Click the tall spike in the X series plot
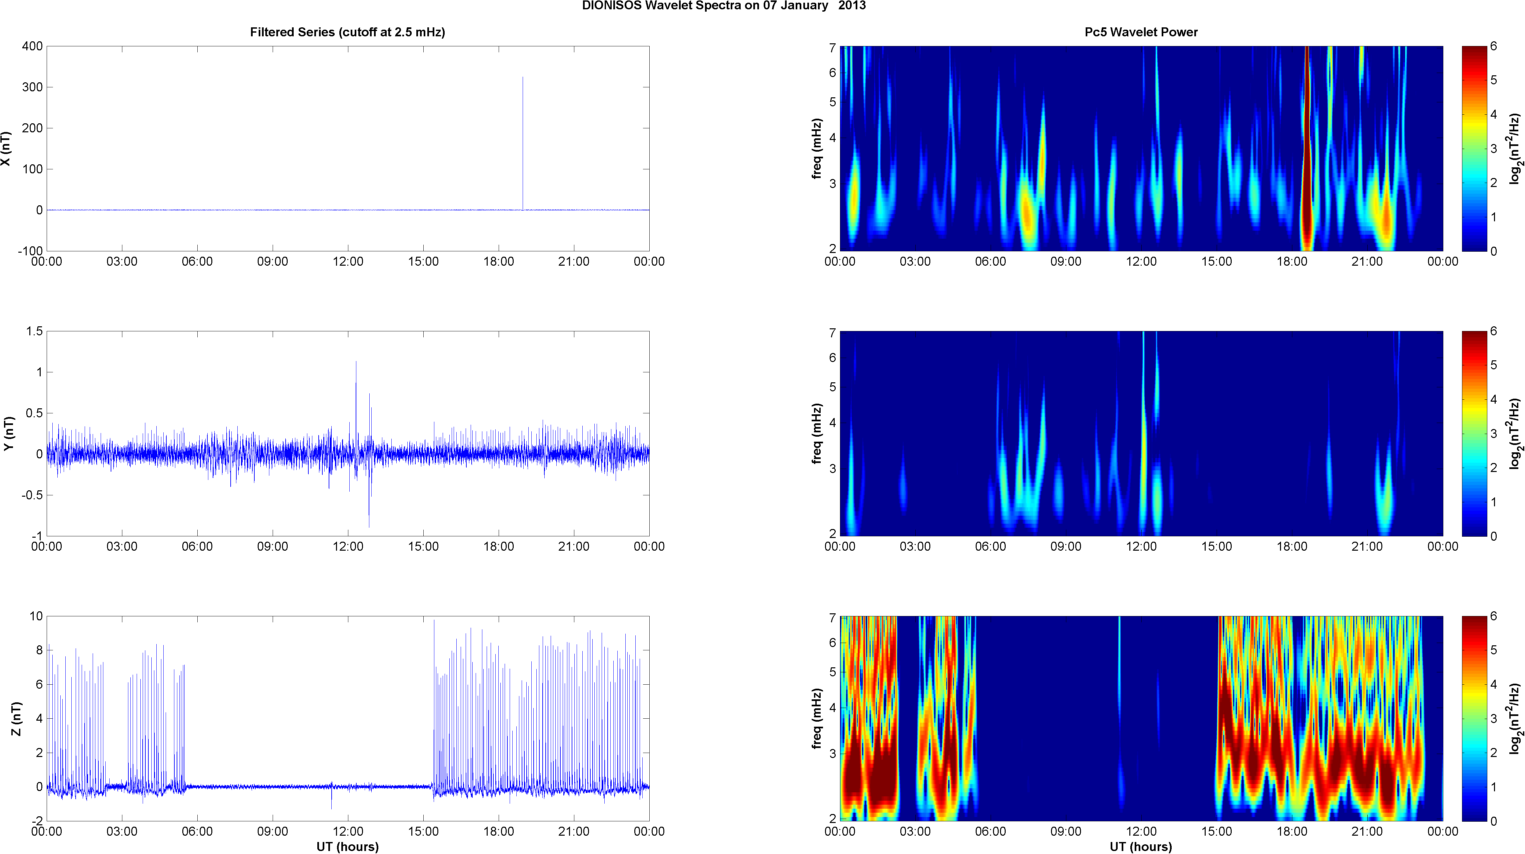Image resolution: width=1525 pixels, height=854 pixels. click(522, 143)
